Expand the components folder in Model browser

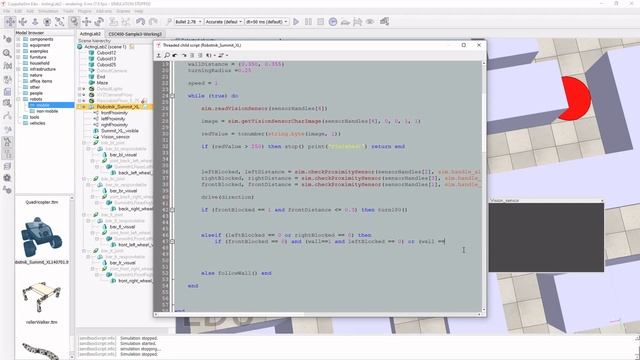point(18,39)
